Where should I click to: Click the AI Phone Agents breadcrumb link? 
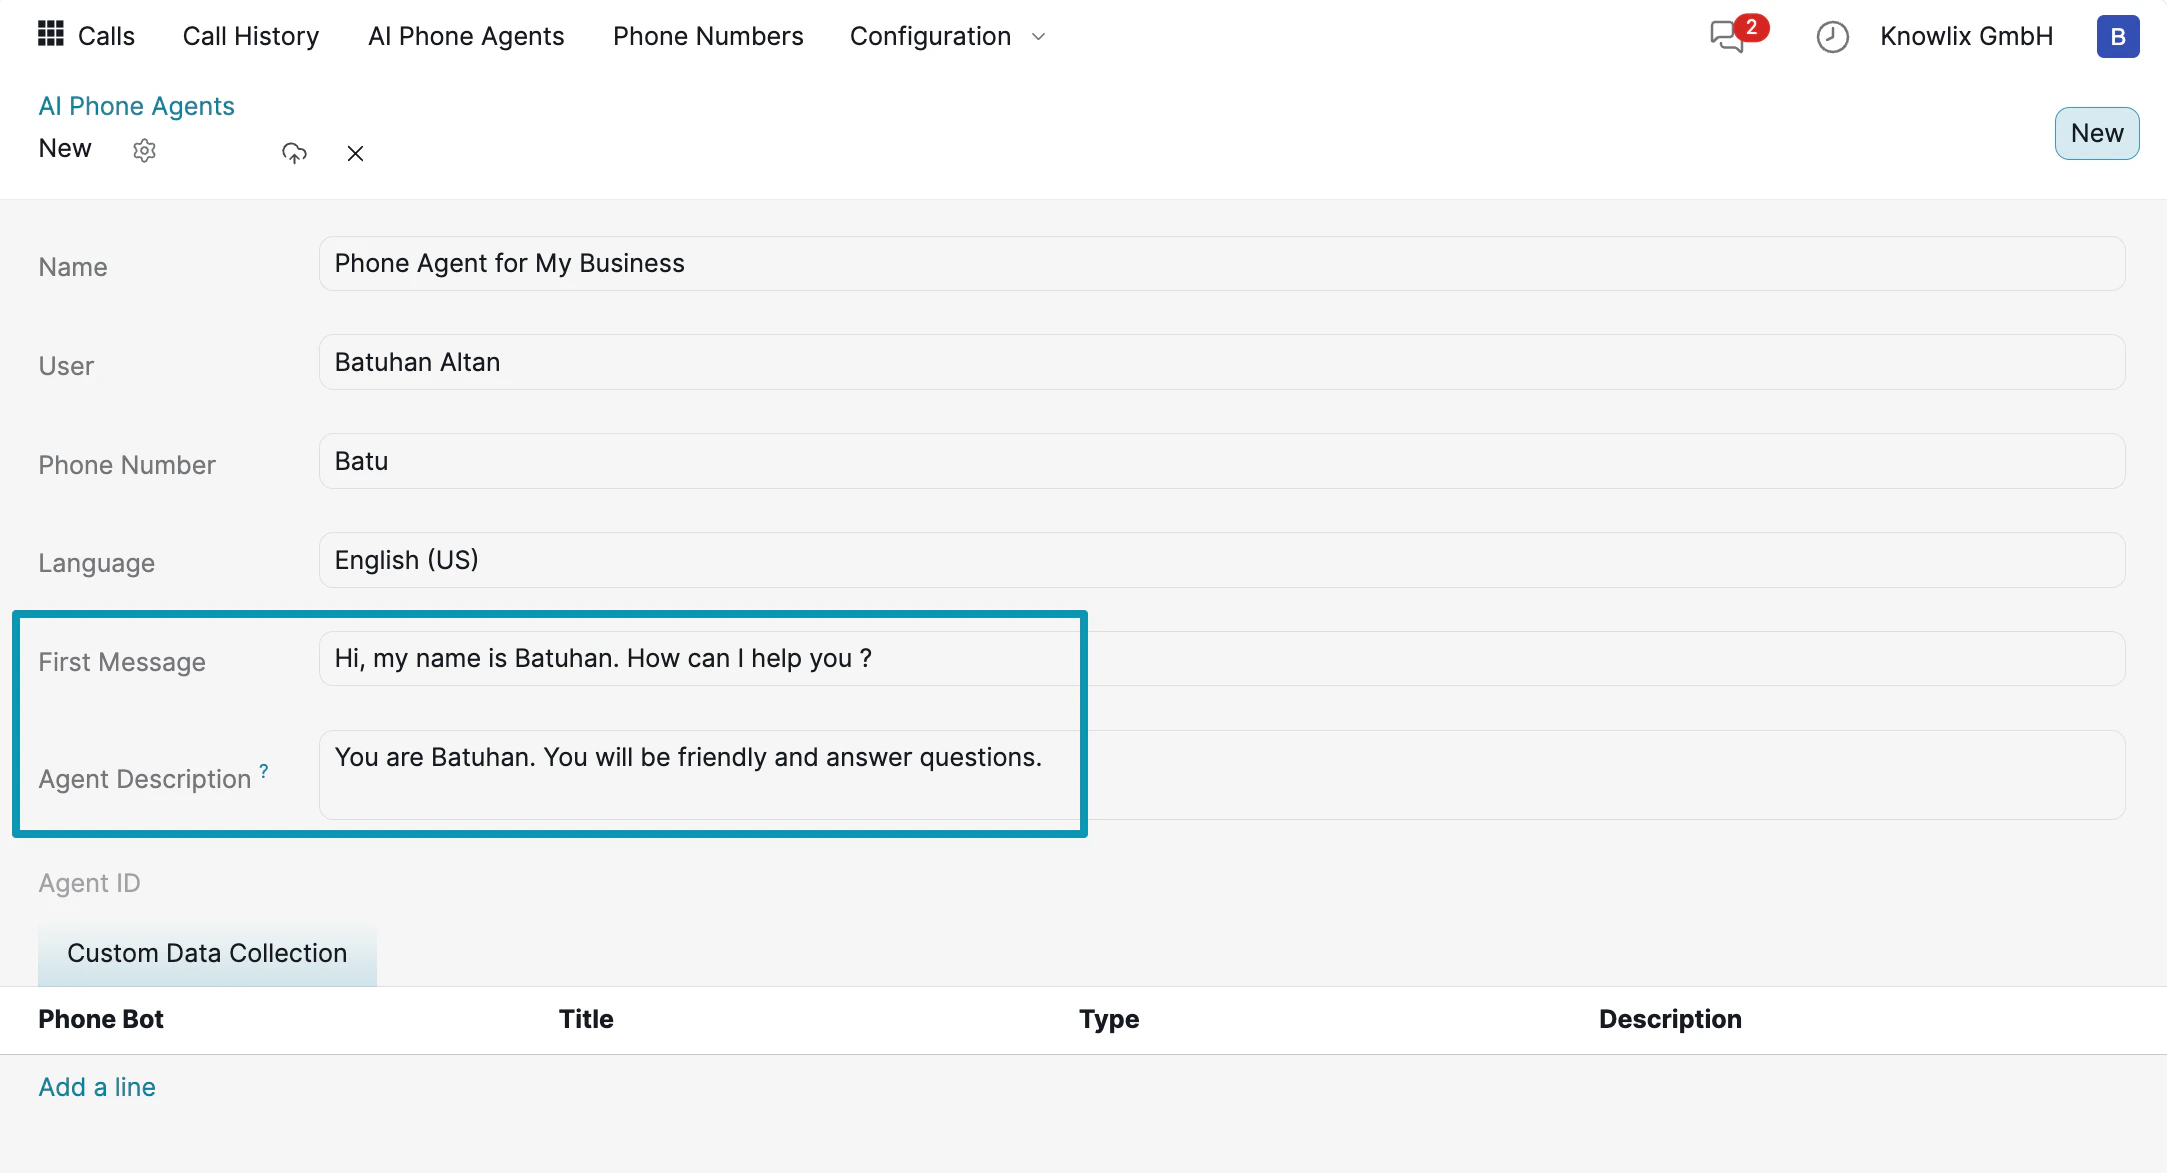pos(136,106)
